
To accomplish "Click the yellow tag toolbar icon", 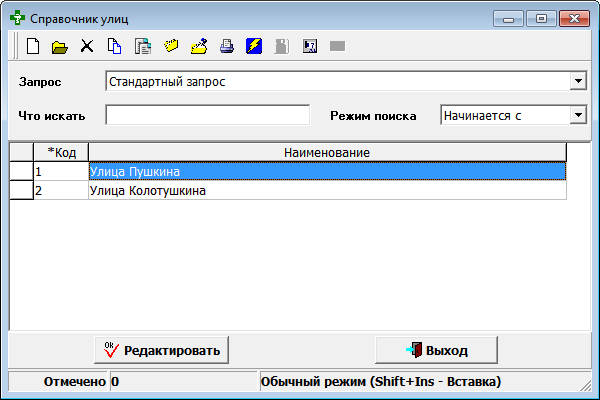I will (171, 46).
